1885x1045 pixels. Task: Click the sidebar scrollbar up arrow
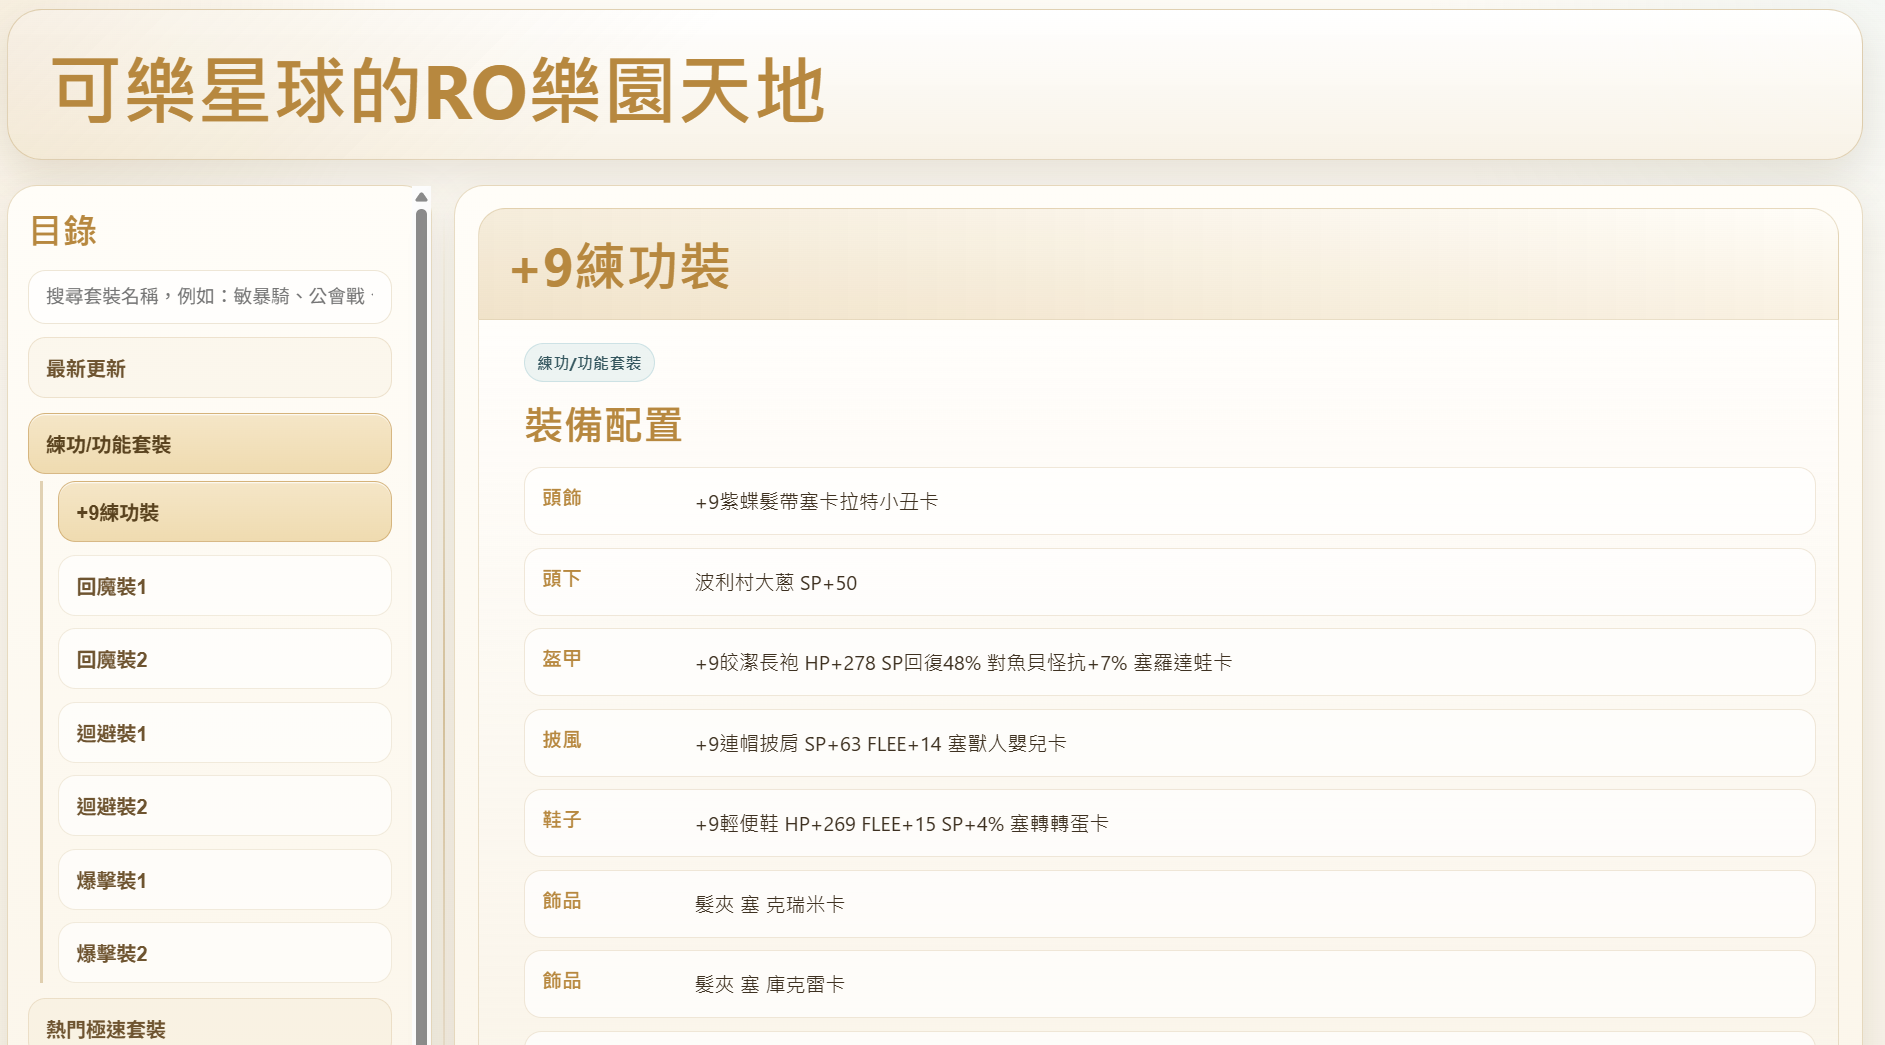[x=421, y=197]
